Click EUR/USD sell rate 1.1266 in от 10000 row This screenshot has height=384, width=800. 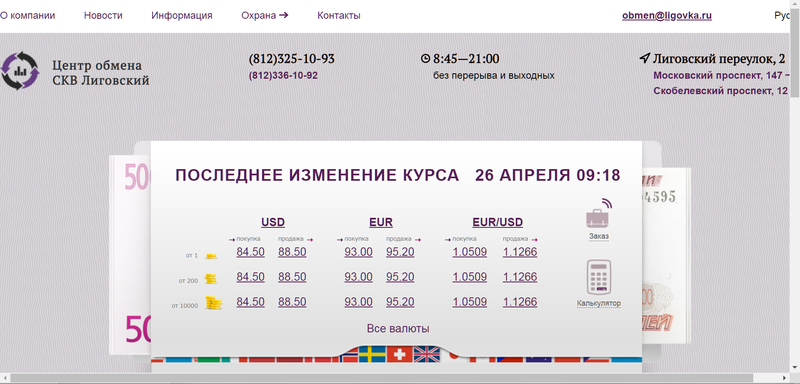point(520,302)
